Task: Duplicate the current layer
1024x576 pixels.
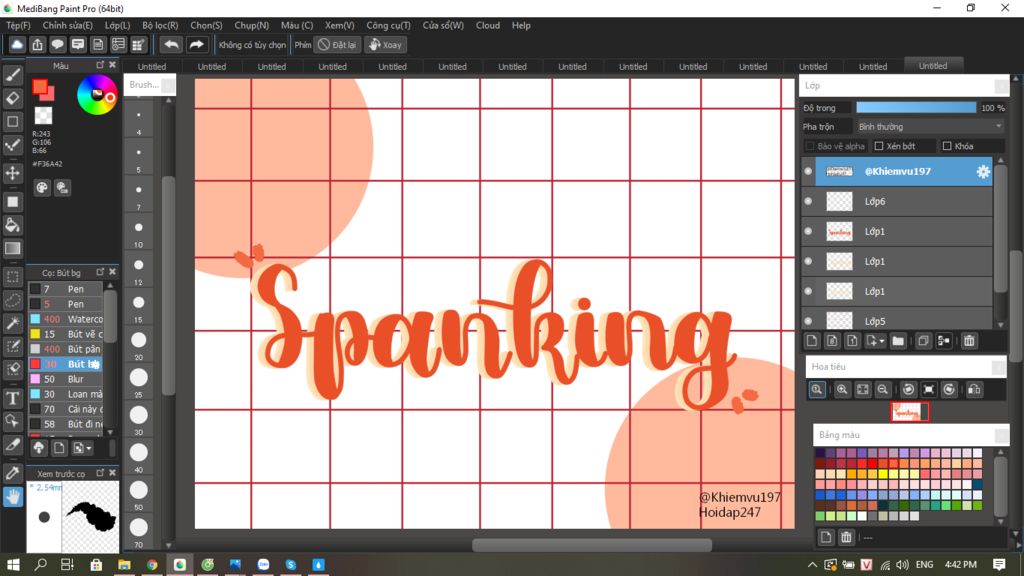Action: coord(923,341)
